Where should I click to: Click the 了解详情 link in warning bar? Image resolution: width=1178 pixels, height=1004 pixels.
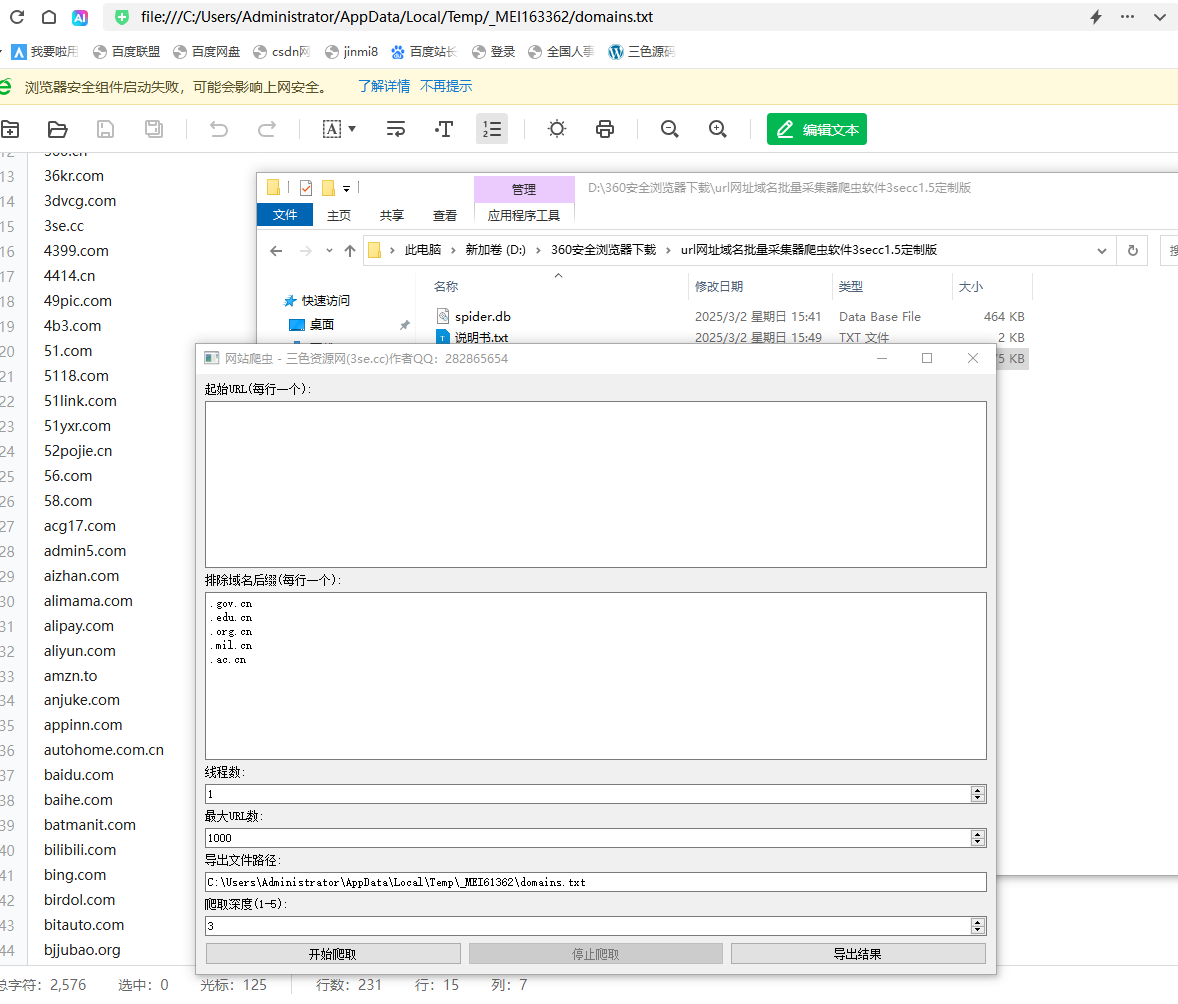(384, 87)
